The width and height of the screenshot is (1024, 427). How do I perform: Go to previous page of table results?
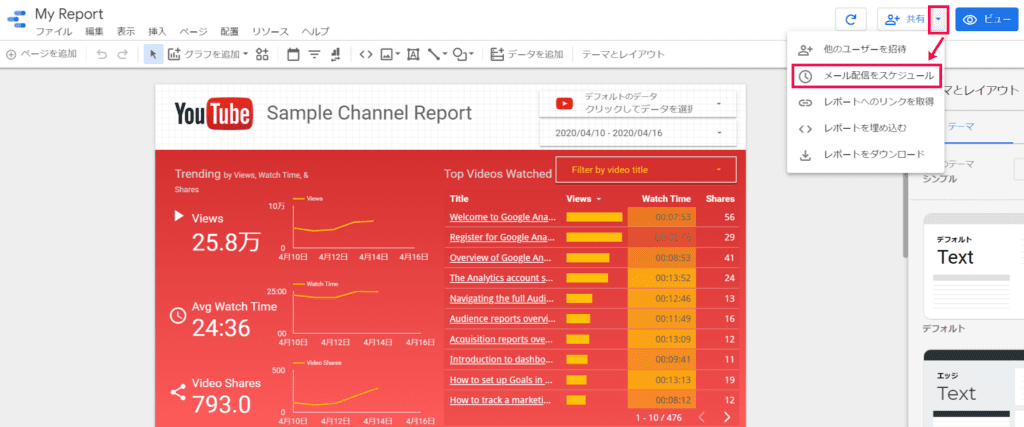(702, 417)
